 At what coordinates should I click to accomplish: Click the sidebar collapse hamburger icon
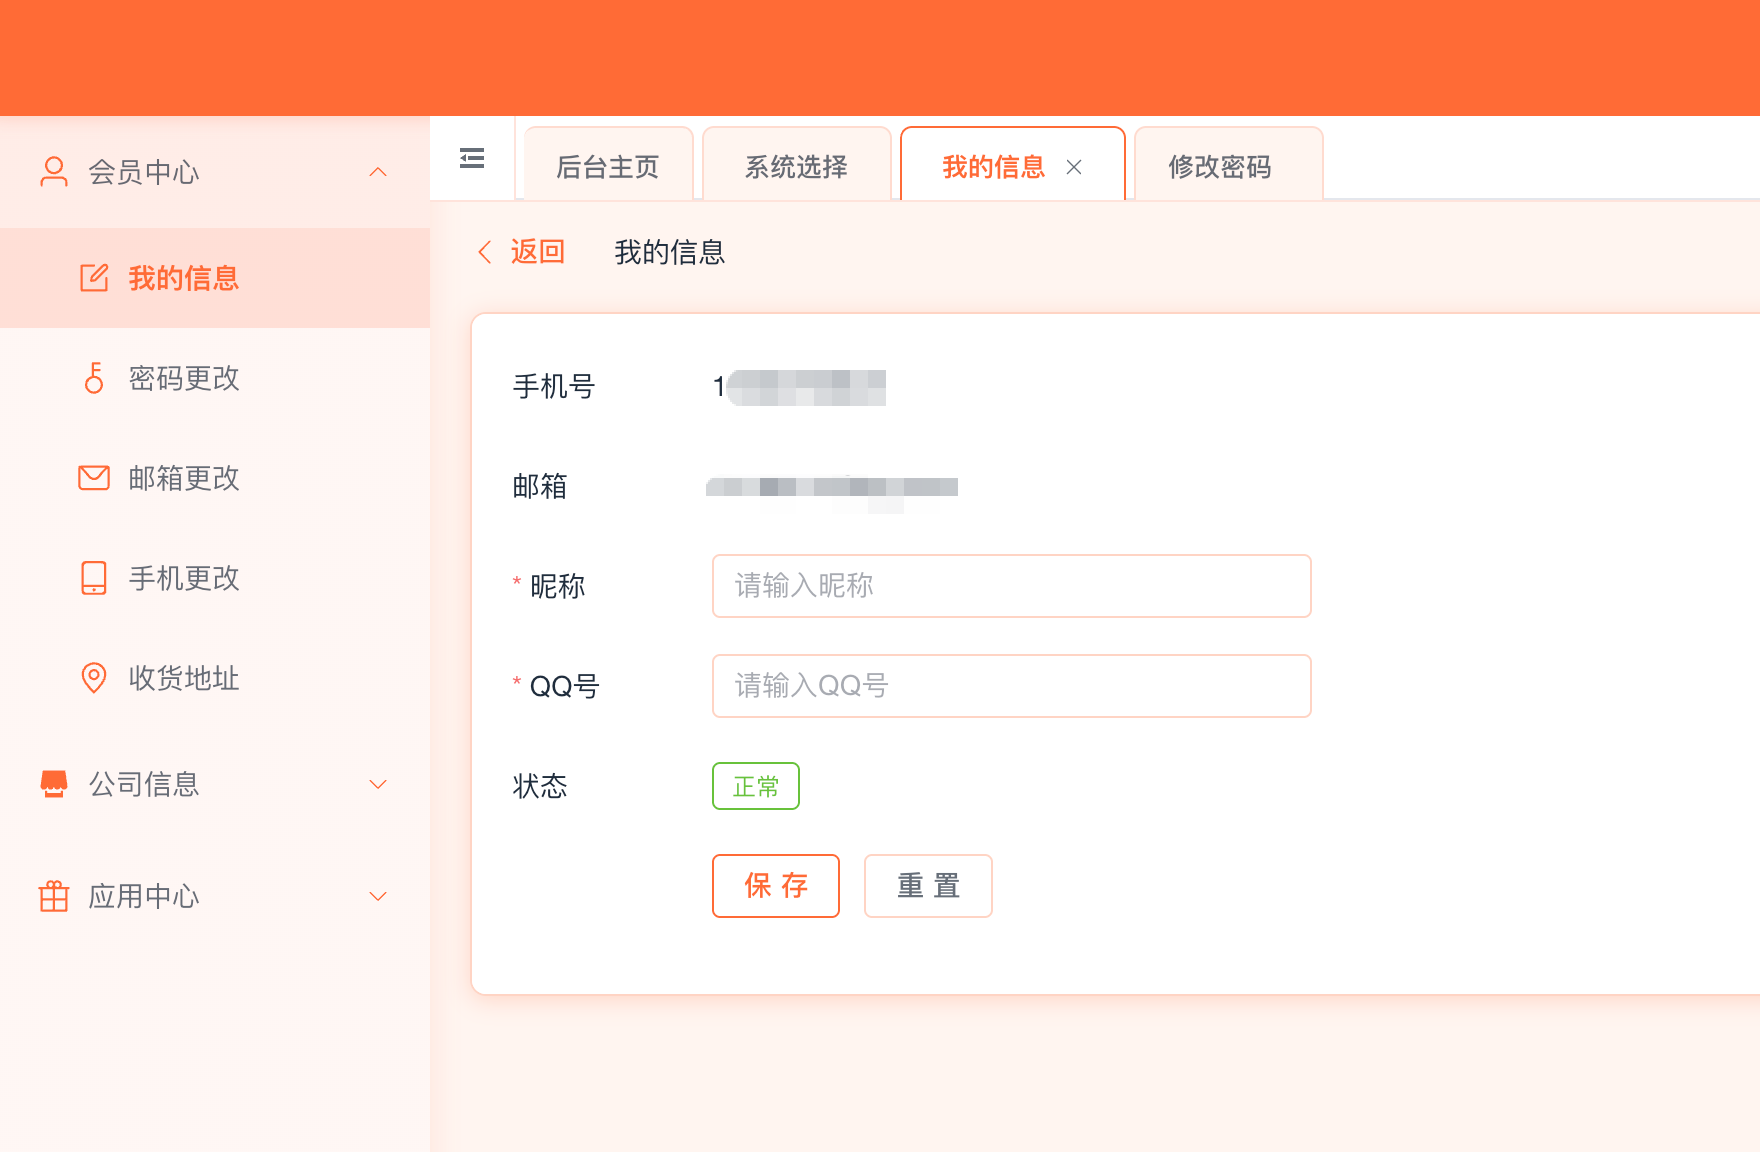[x=472, y=158]
